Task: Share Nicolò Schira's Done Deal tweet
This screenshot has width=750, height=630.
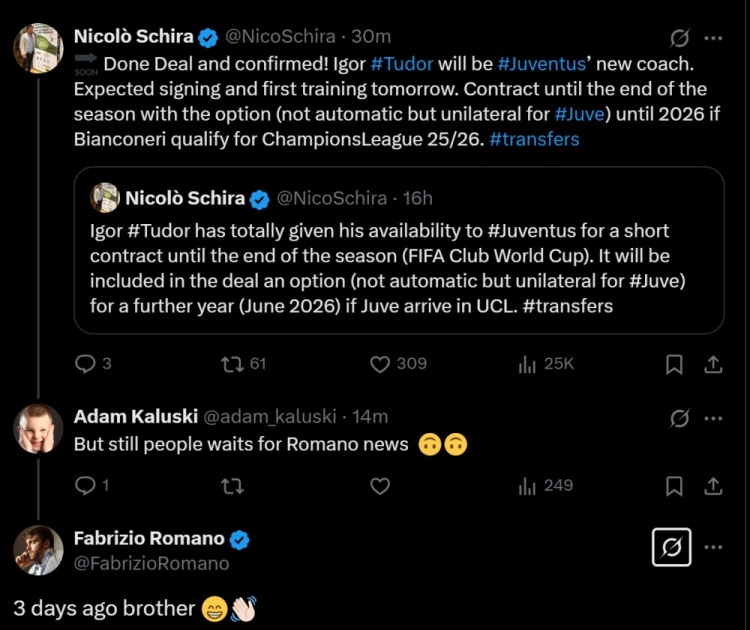Action: [713, 364]
